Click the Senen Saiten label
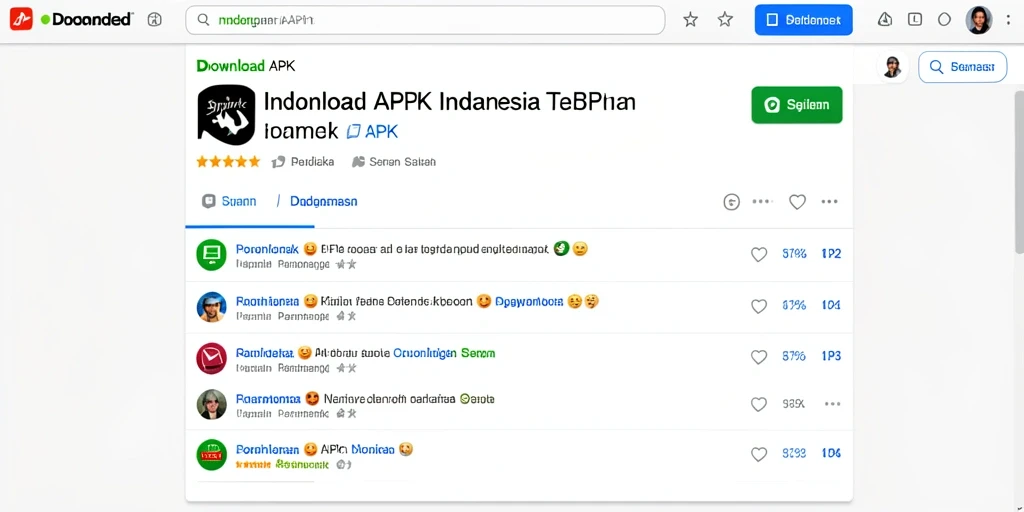This screenshot has height=512, width=1024. pos(402,161)
